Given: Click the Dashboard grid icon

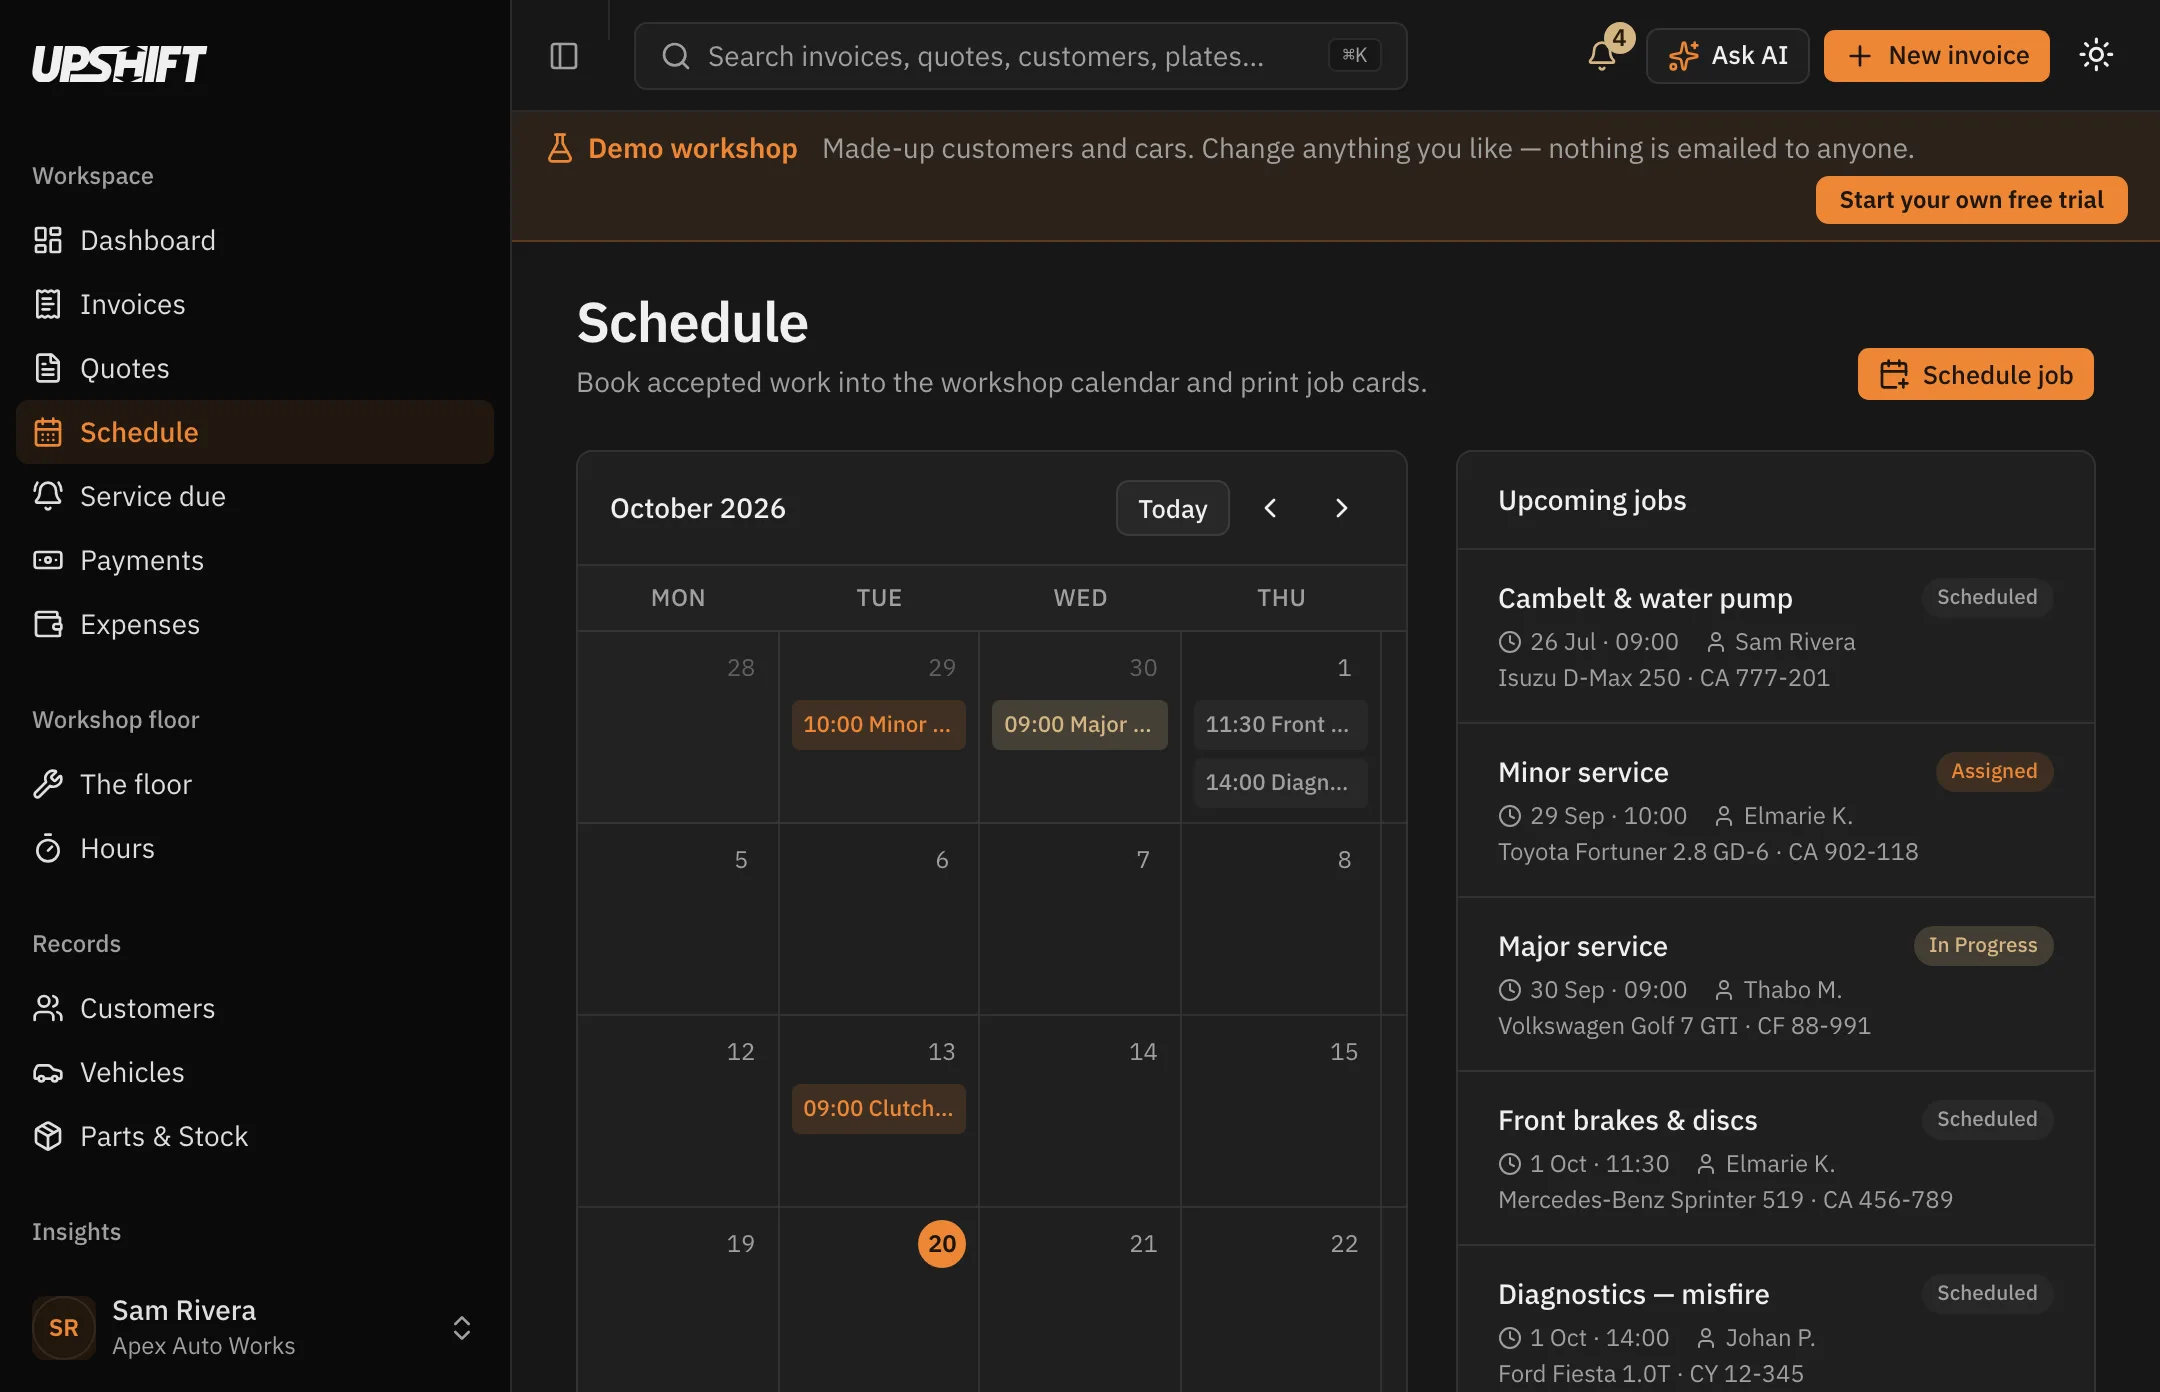Looking at the screenshot, I should pos(48,240).
